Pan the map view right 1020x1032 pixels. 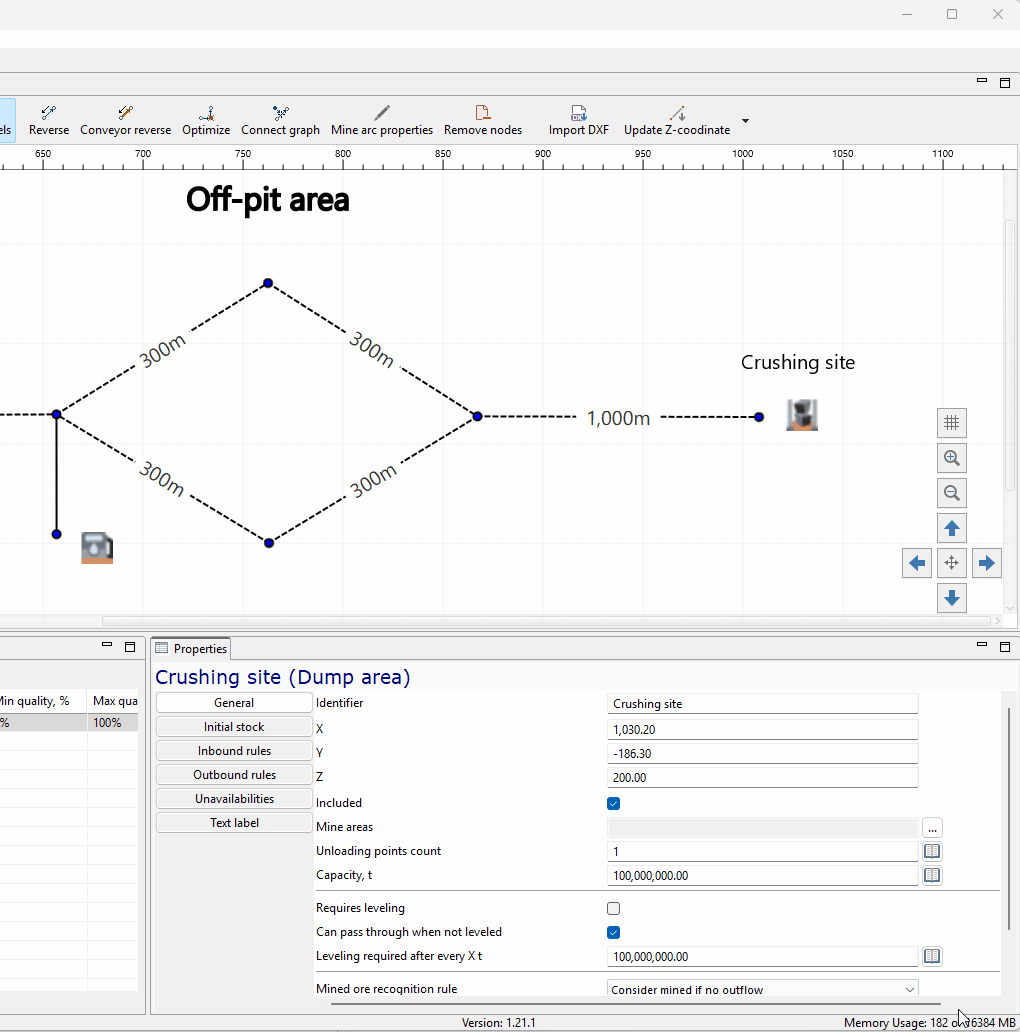(x=986, y=563)
